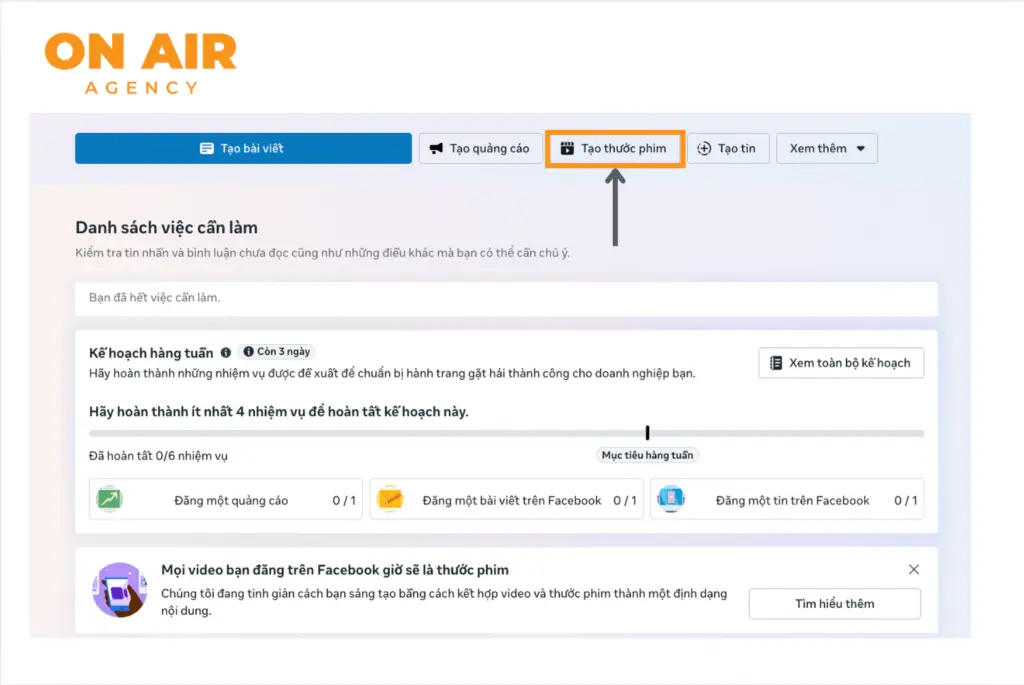Open Tạo quảng cáo ad creator

tap(480, 148)
